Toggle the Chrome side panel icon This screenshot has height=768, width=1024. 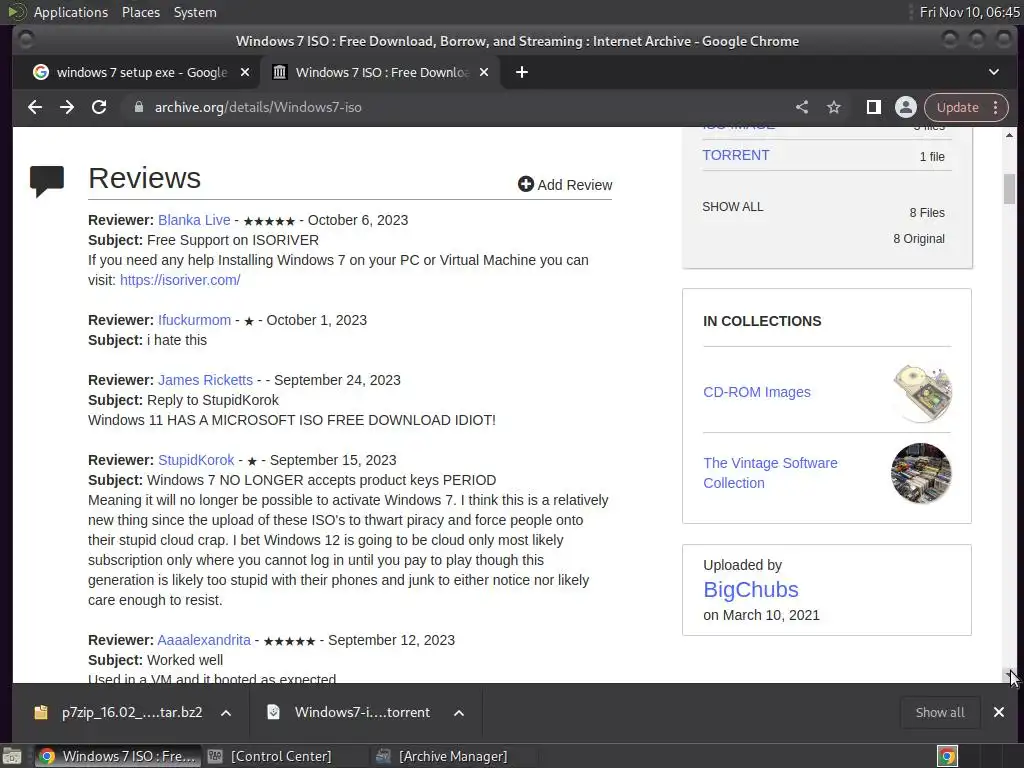pos(873,107)
